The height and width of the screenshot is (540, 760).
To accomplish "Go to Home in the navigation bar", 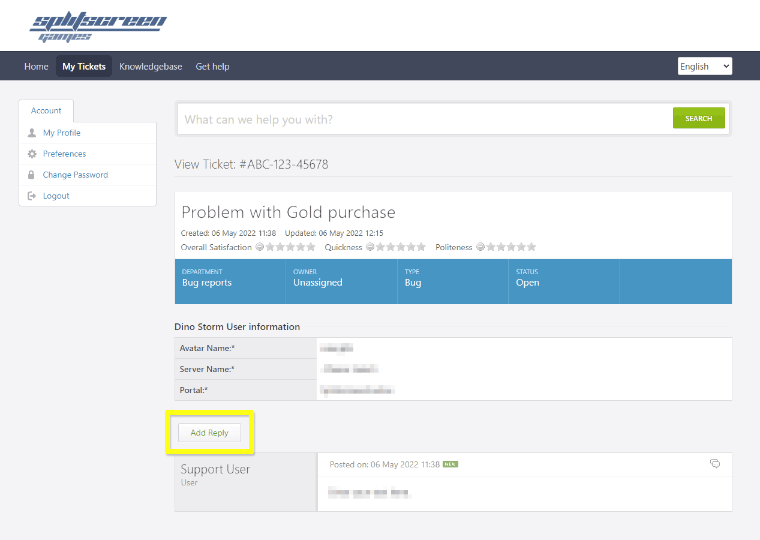I will [x=36, y=66].
